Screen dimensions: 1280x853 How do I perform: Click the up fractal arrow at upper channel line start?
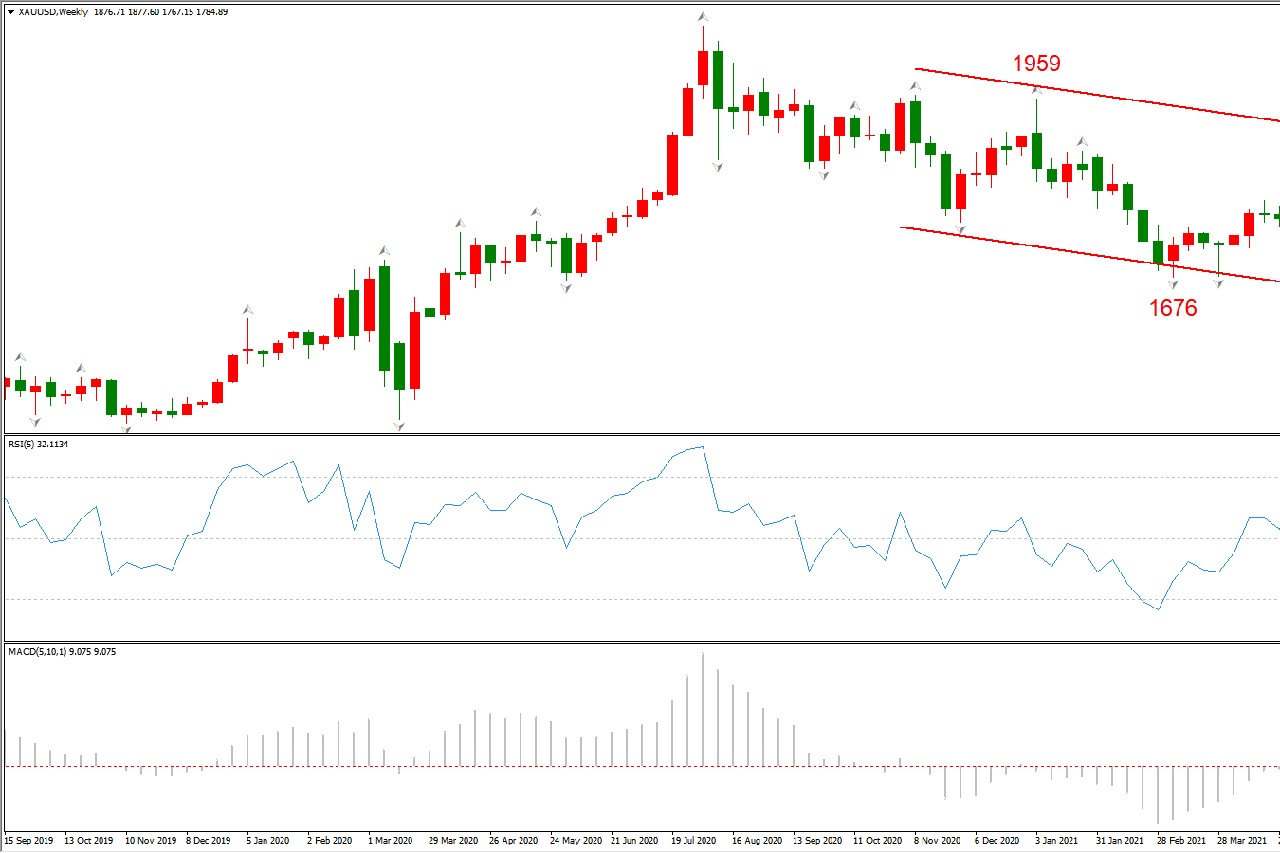tap(915, 86)
